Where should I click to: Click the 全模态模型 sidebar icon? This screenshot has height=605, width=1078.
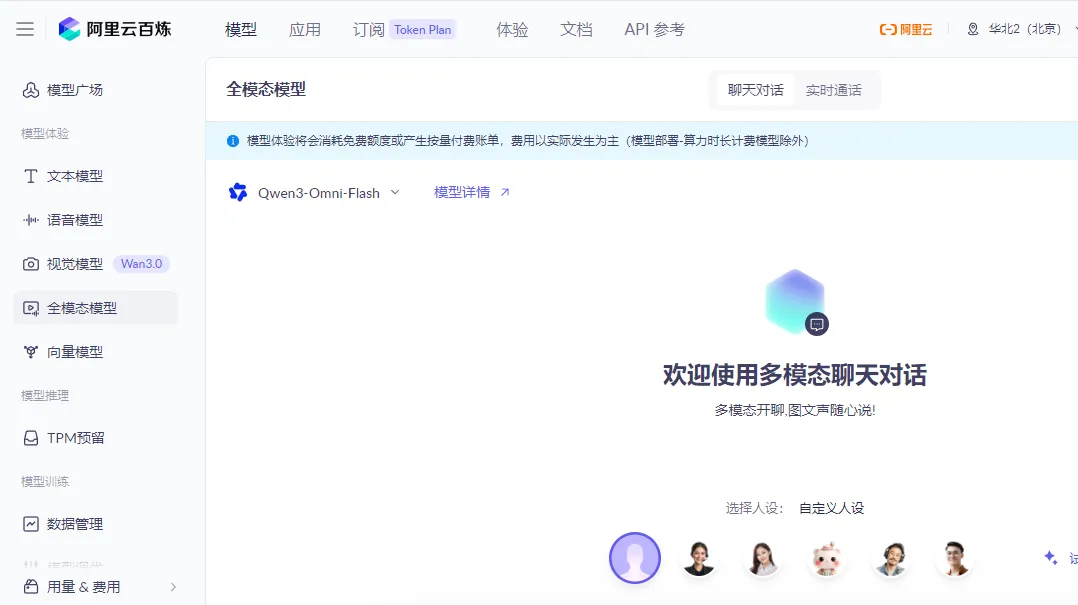click(x=31, y=308)
